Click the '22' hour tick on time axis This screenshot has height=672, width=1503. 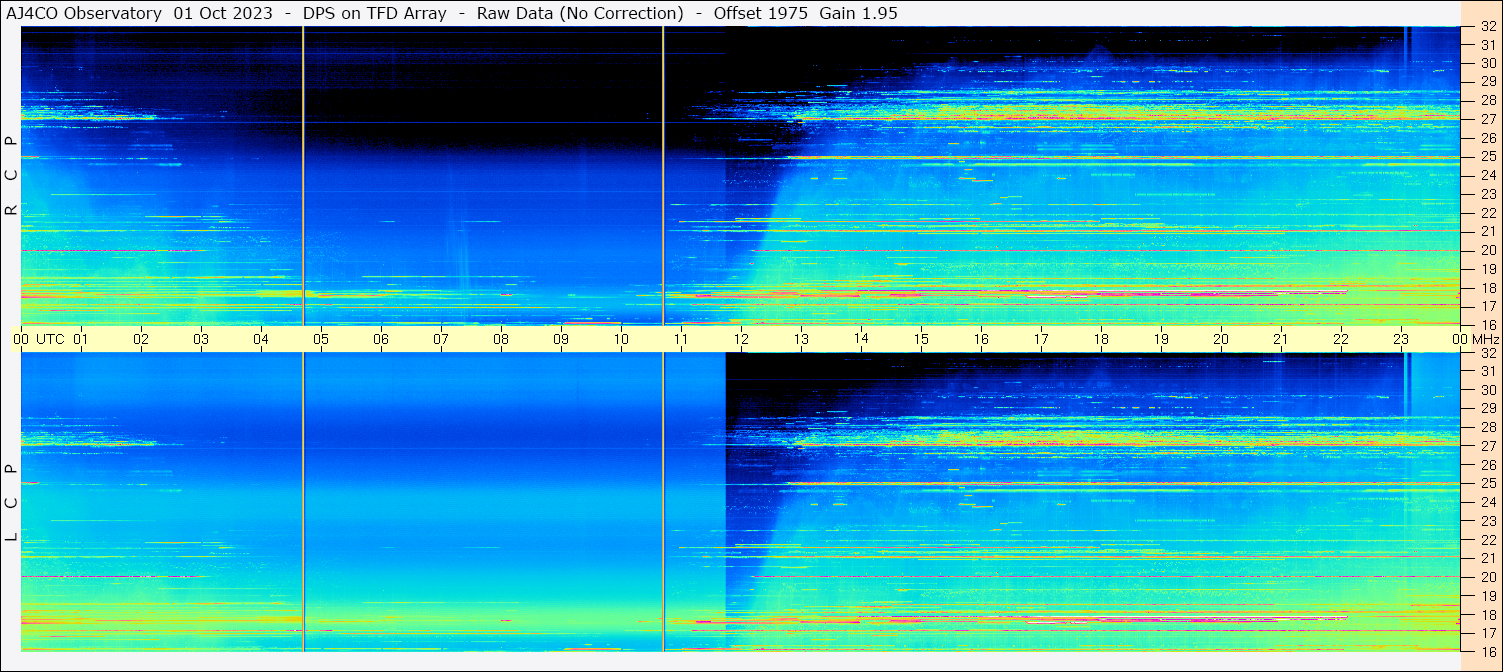click(x=1341, y=339)
